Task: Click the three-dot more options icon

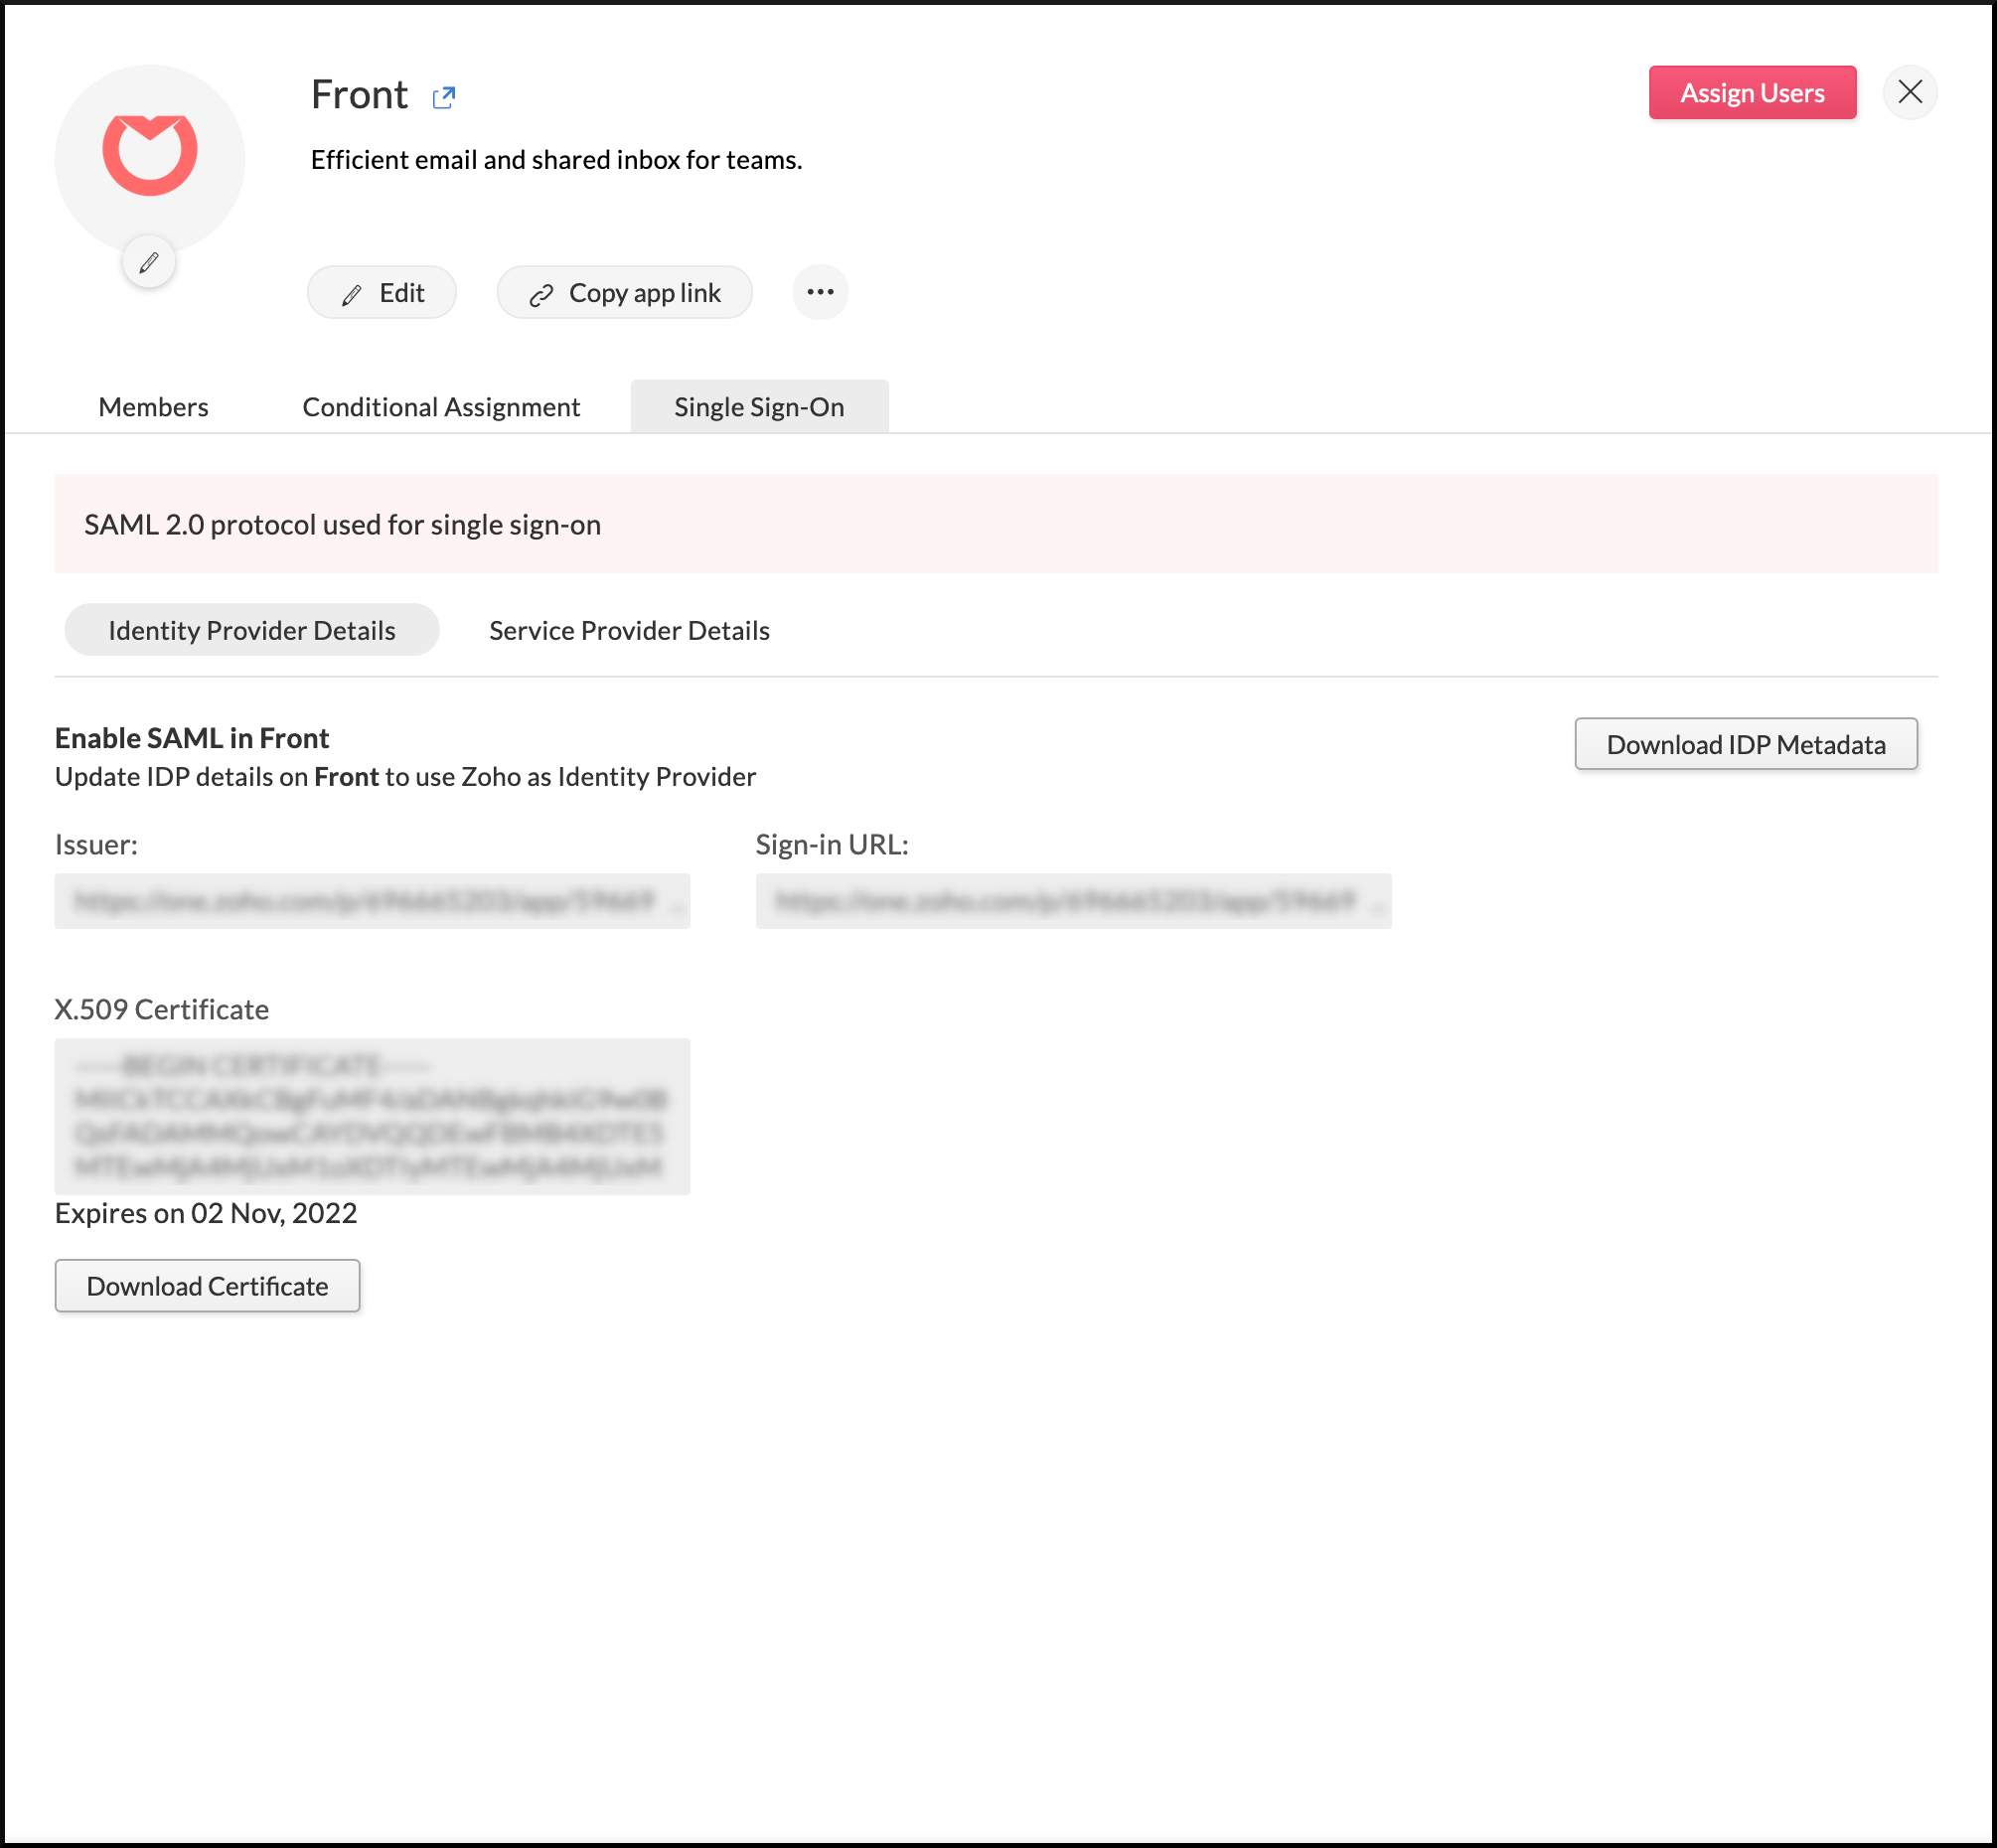Action: pos(821,292)
